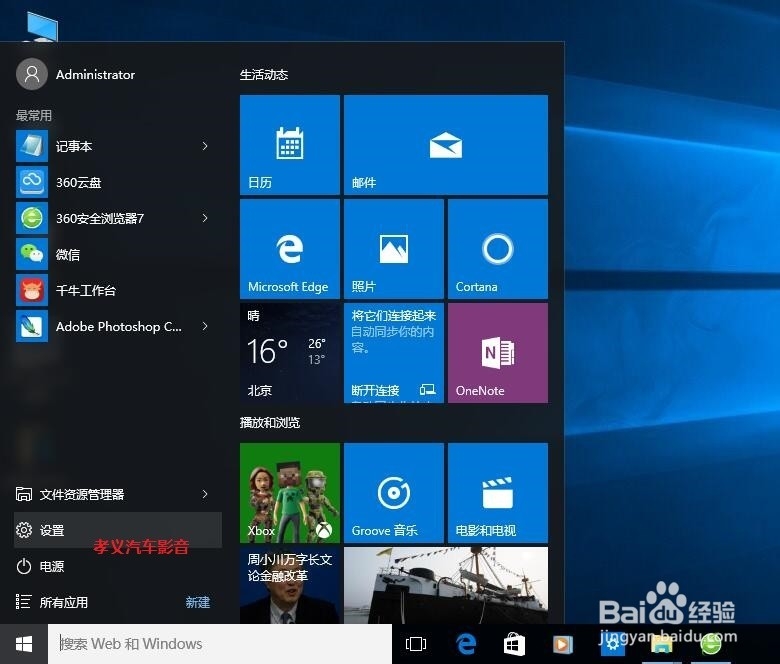Launch the Microsoft Edge tile

290,249
